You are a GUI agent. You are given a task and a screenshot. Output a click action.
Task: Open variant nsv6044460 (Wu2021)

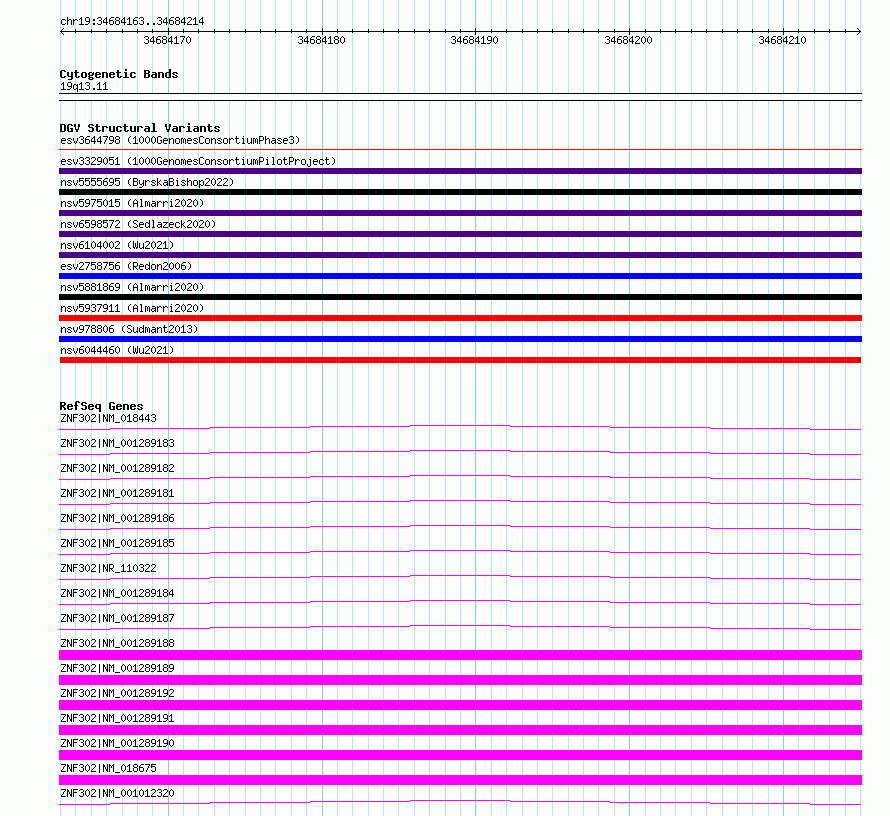tap(117, 350)
